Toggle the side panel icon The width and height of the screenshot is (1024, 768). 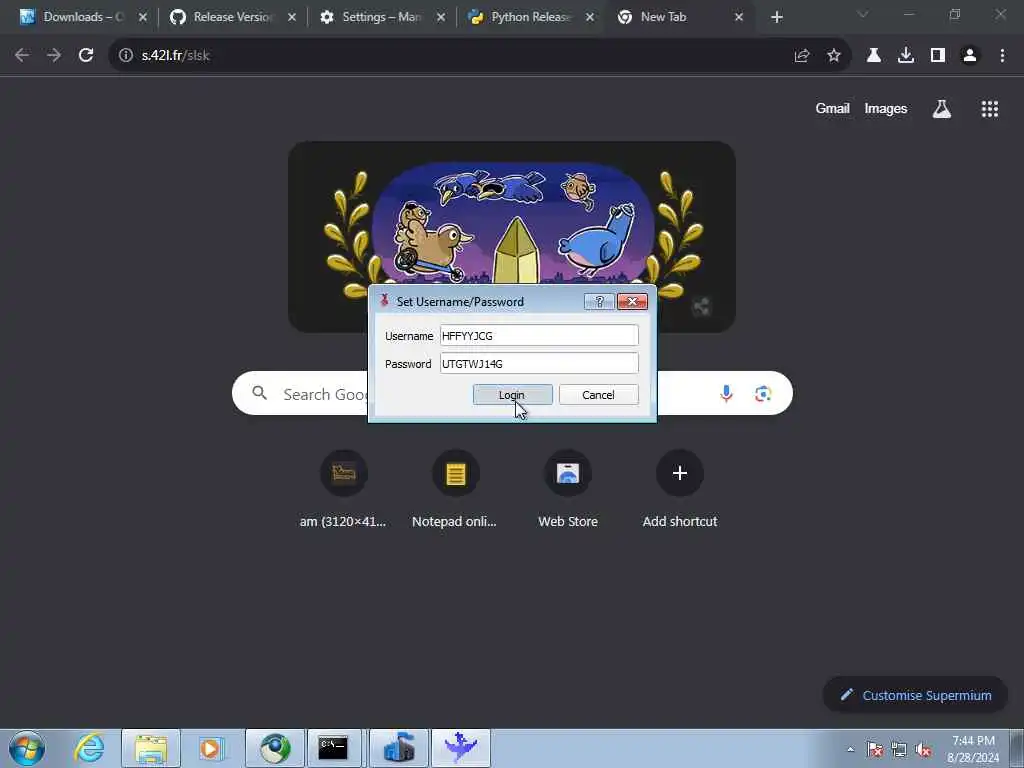tap(938, 56)
